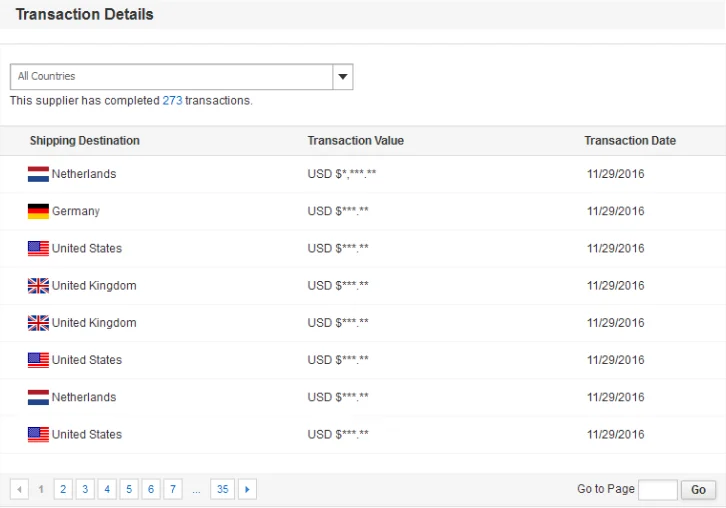
Task: Click the Go to Page input field
Action: [x=657, y=489]
